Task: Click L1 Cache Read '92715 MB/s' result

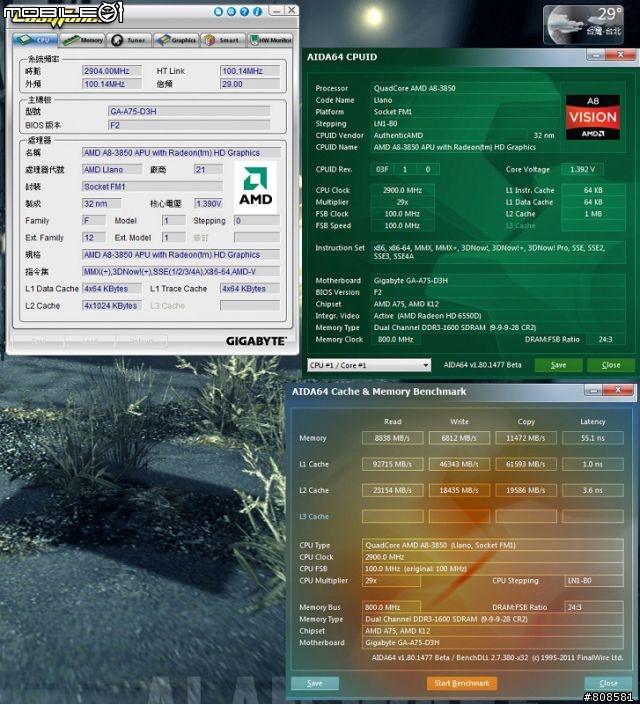Action: pyautogui.click(x=392, y=464)
